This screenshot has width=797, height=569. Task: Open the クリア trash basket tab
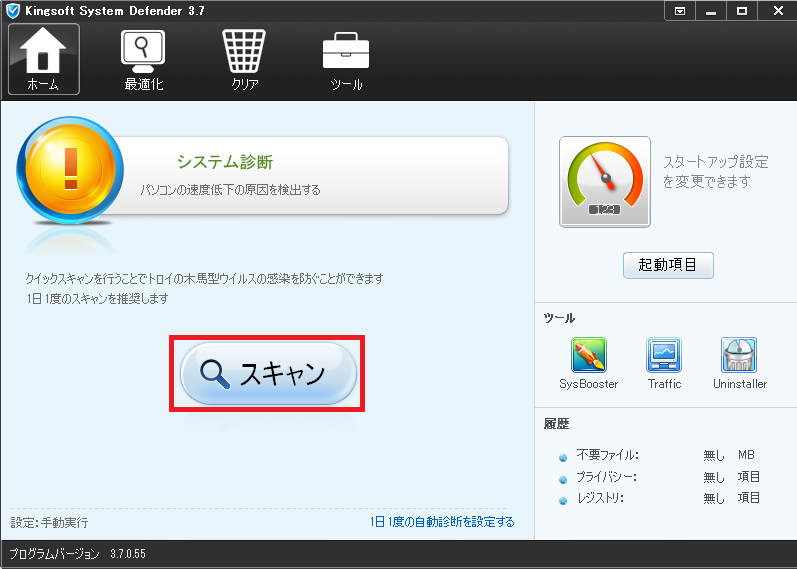[x=245, y=59]
